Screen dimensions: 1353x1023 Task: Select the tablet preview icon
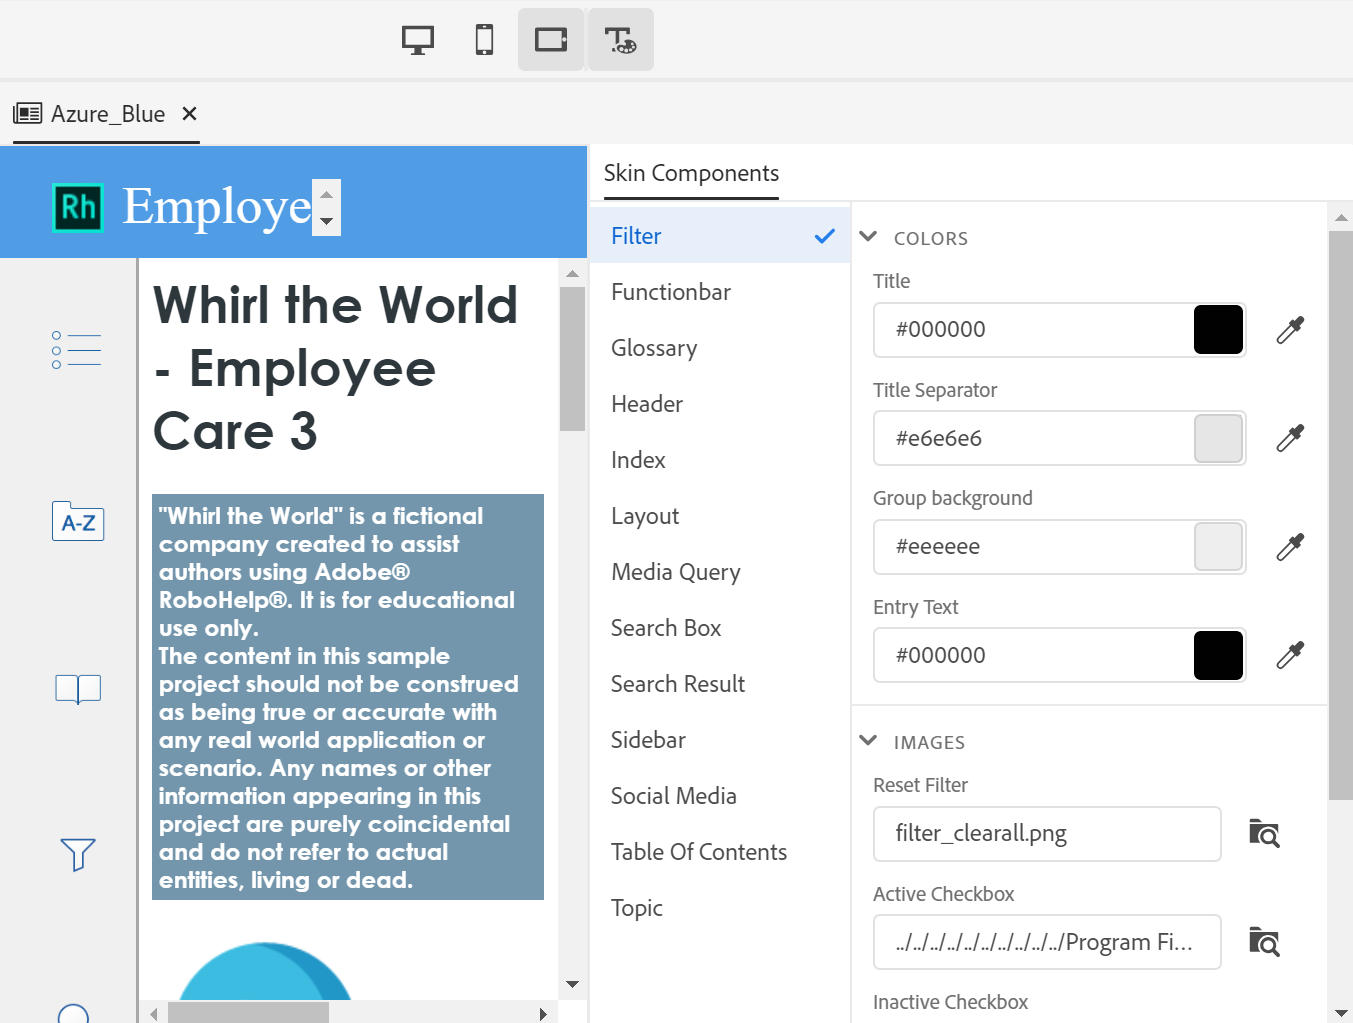(550, 40)
